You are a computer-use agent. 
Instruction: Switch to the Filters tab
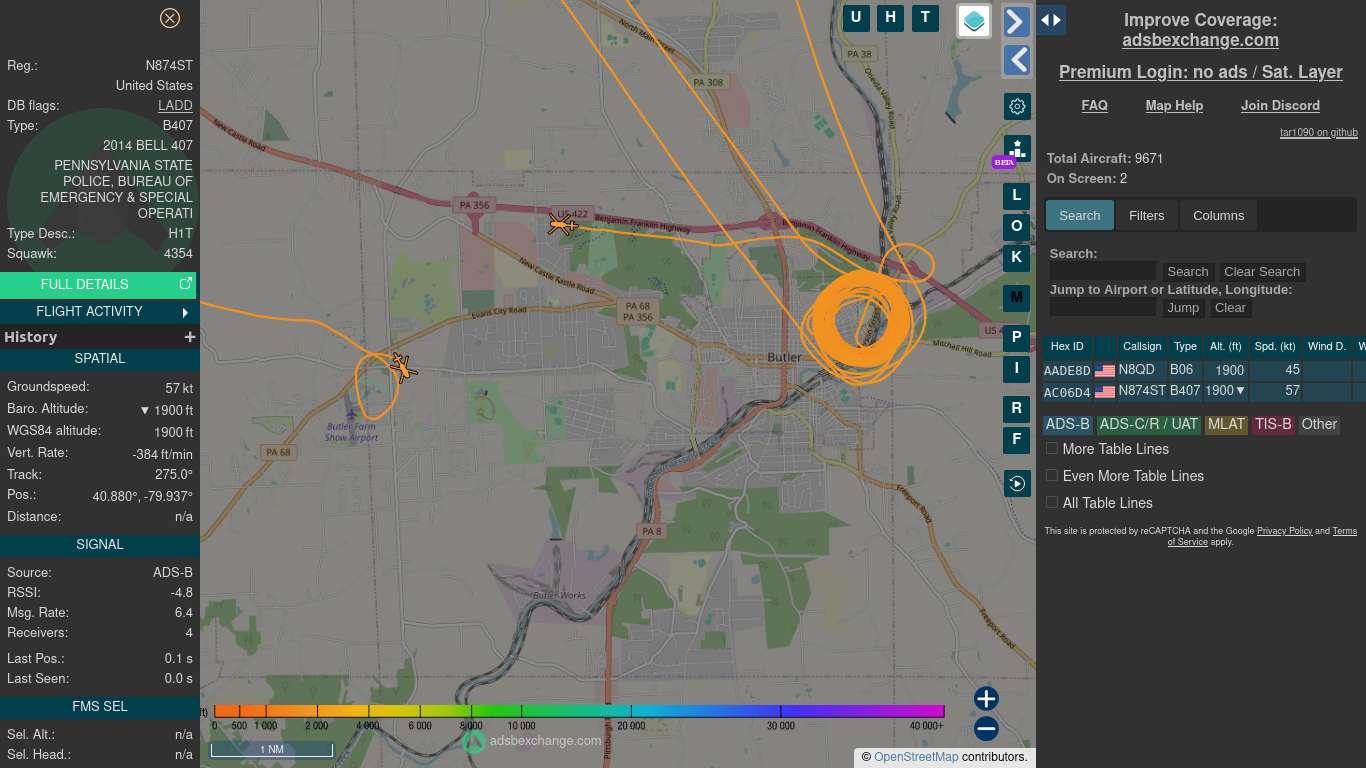[x=1147, y=215]
